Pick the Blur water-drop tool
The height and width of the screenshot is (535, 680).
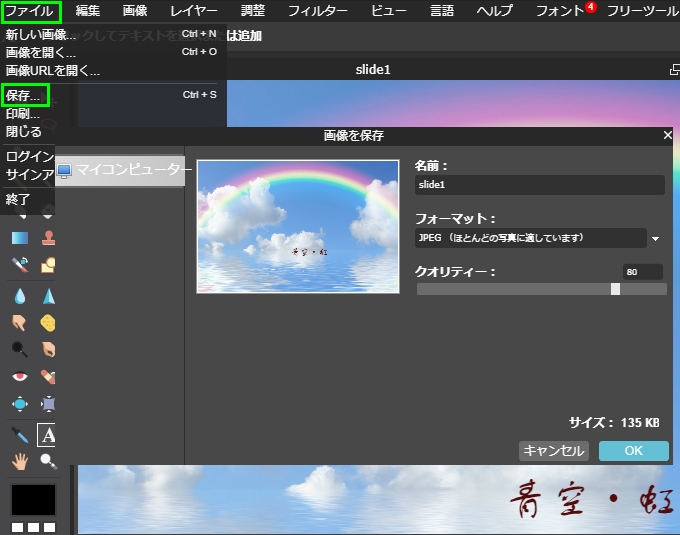20,295
